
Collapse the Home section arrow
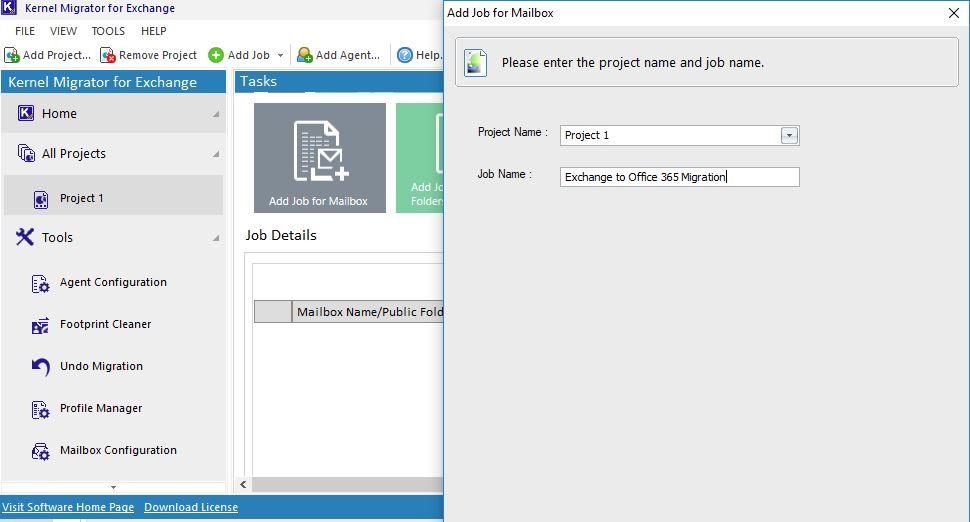[216, 114]
